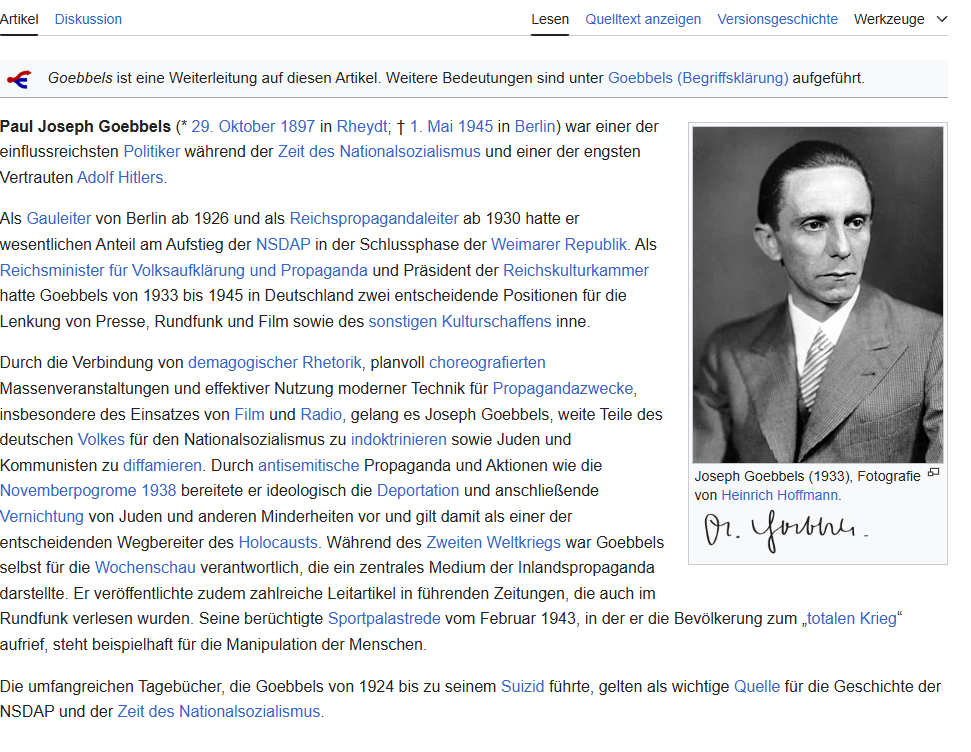Follow the Reichspropagandaleiter link
This screenshot has height=752, width=971.
(374, 218)
